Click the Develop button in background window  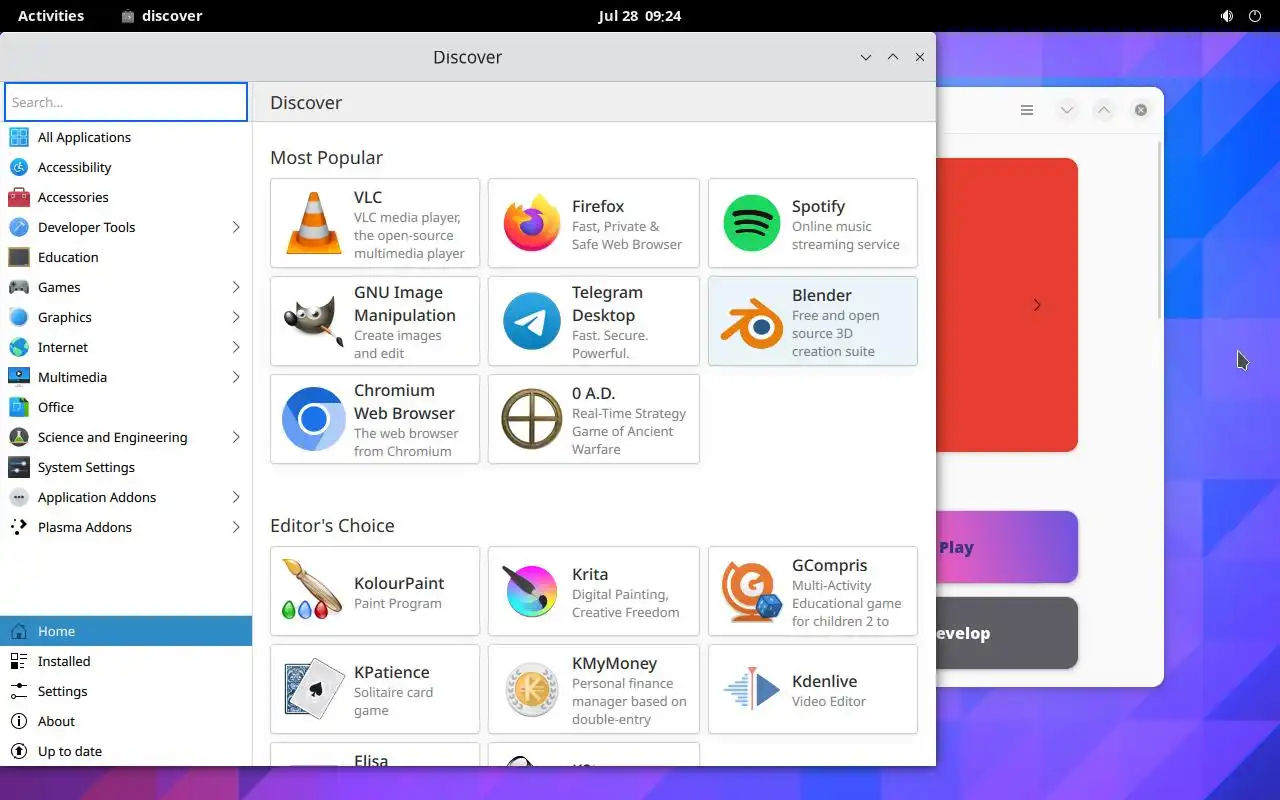coord(1007,633)
